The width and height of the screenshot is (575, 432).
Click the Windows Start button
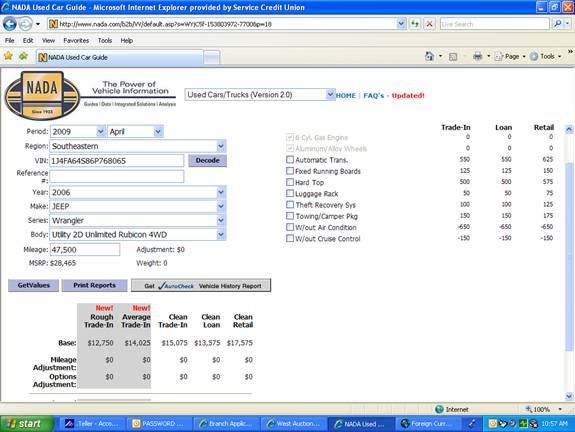point(26,424)
